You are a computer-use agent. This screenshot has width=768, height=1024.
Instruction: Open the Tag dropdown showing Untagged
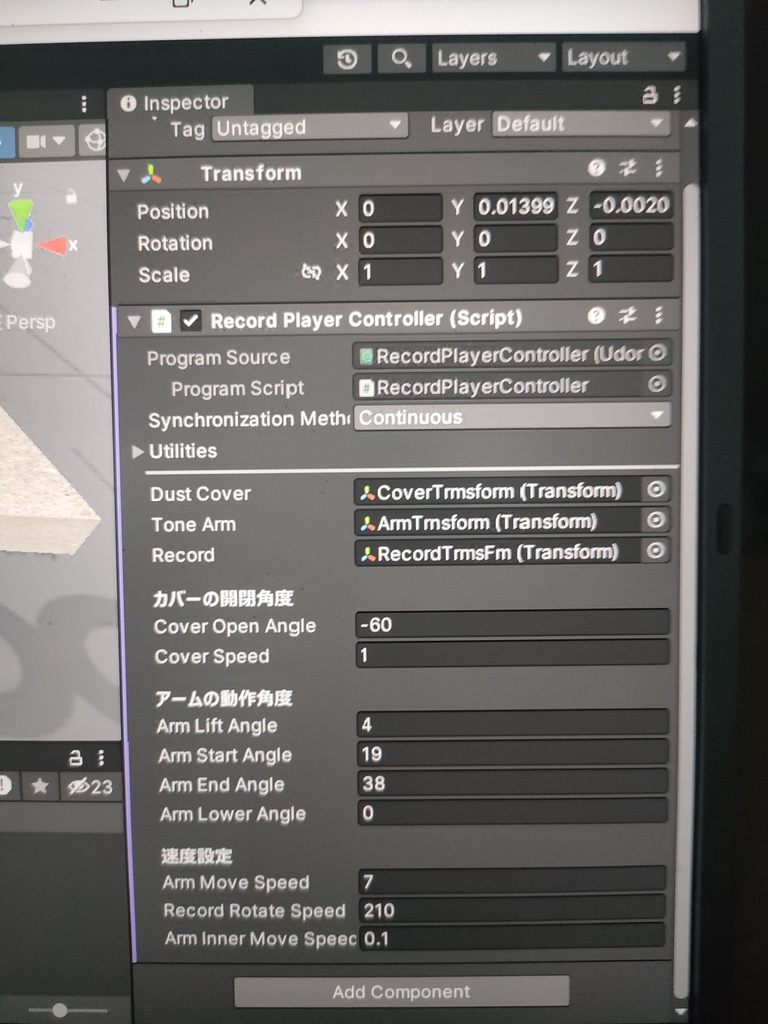point(310,127)
